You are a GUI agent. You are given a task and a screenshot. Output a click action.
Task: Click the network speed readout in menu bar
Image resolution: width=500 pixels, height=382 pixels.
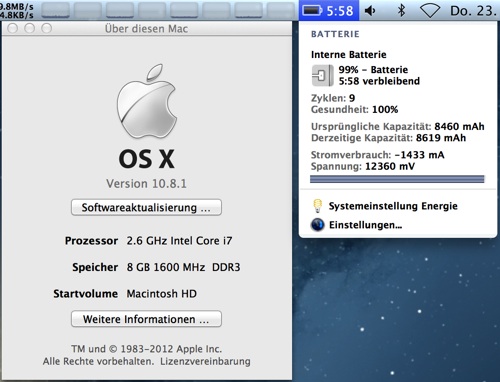click(17, 11)
